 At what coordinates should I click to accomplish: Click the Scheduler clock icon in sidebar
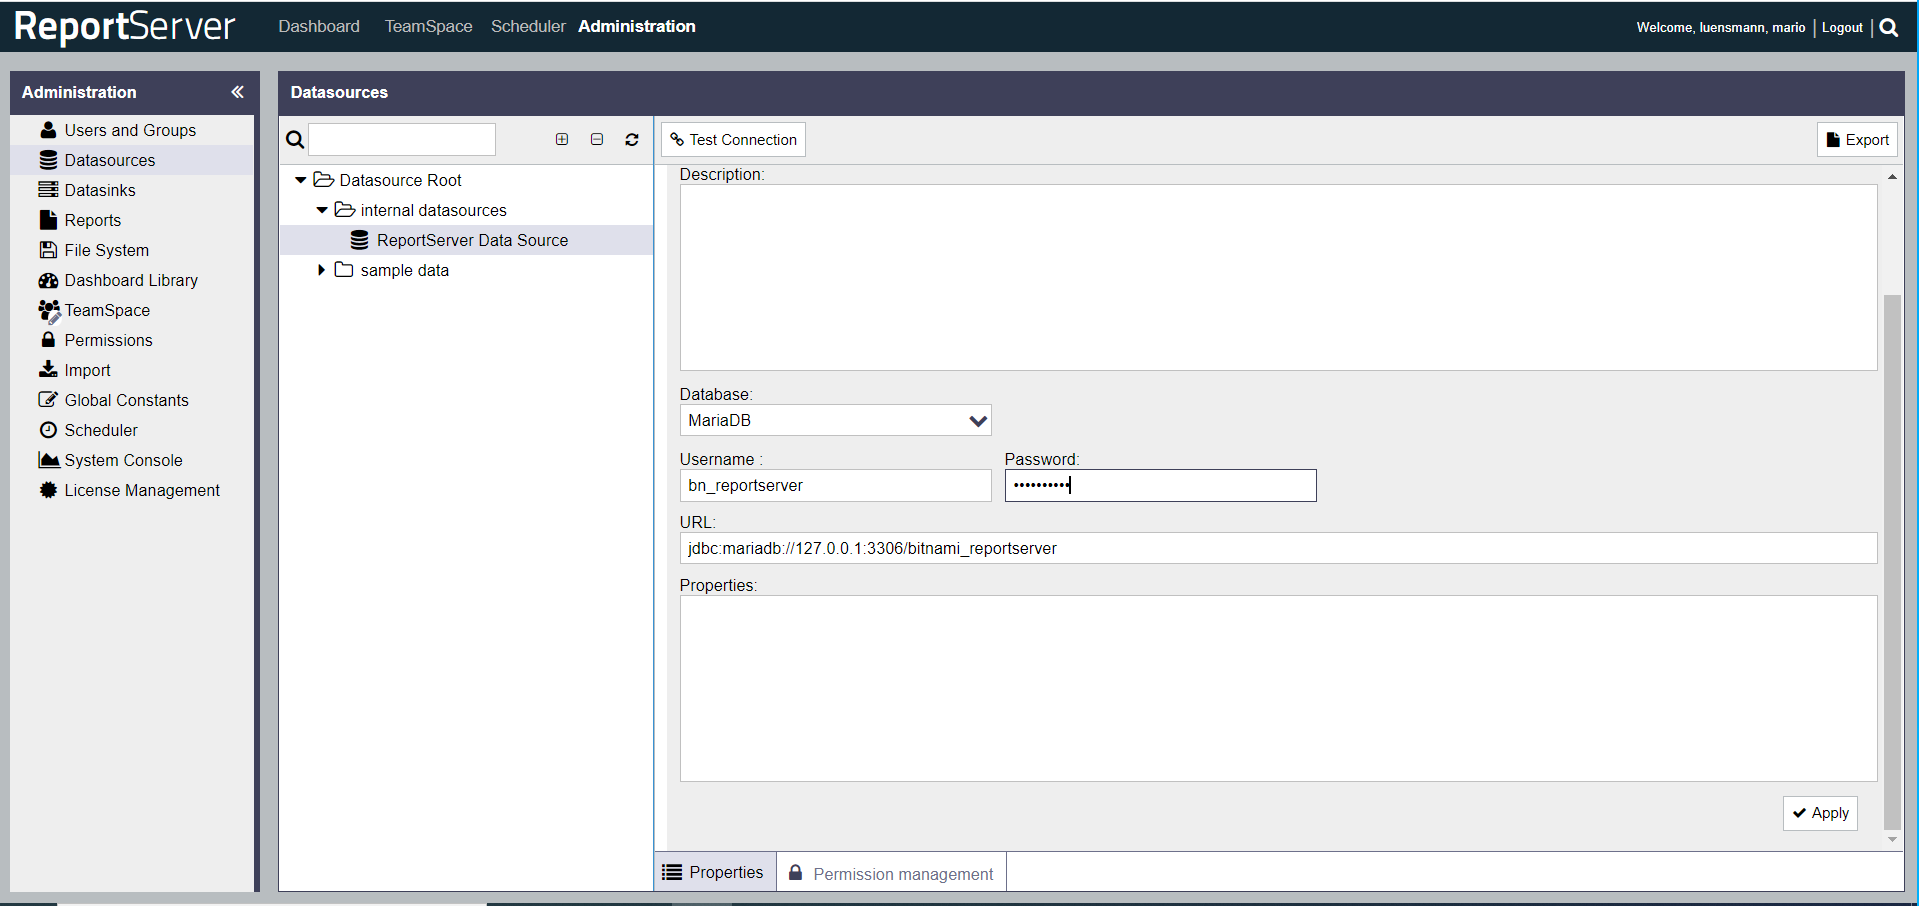tap(48, 430)
